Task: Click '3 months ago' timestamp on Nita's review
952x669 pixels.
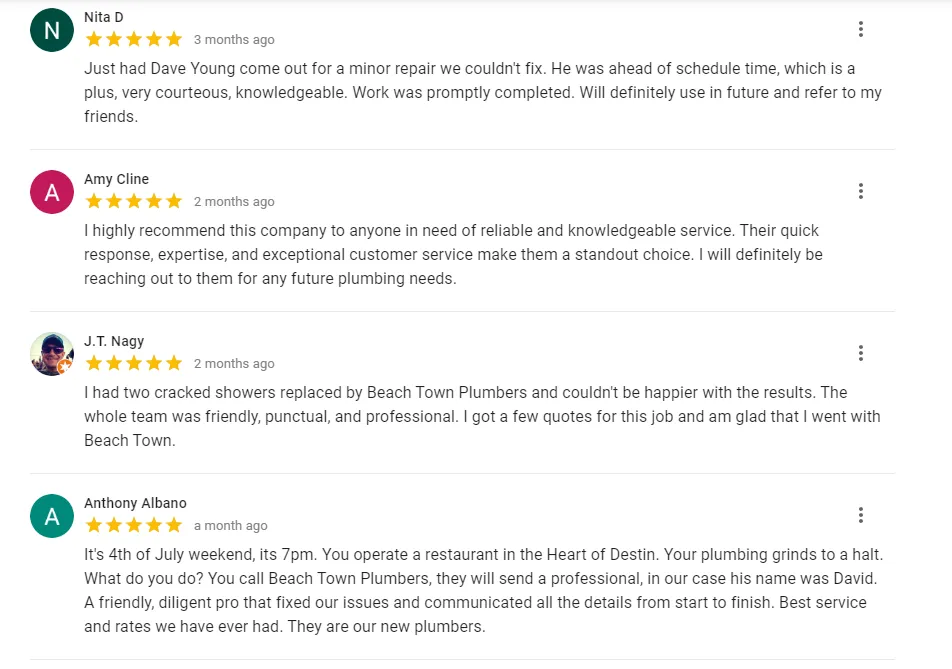Action: pos(234,40)
